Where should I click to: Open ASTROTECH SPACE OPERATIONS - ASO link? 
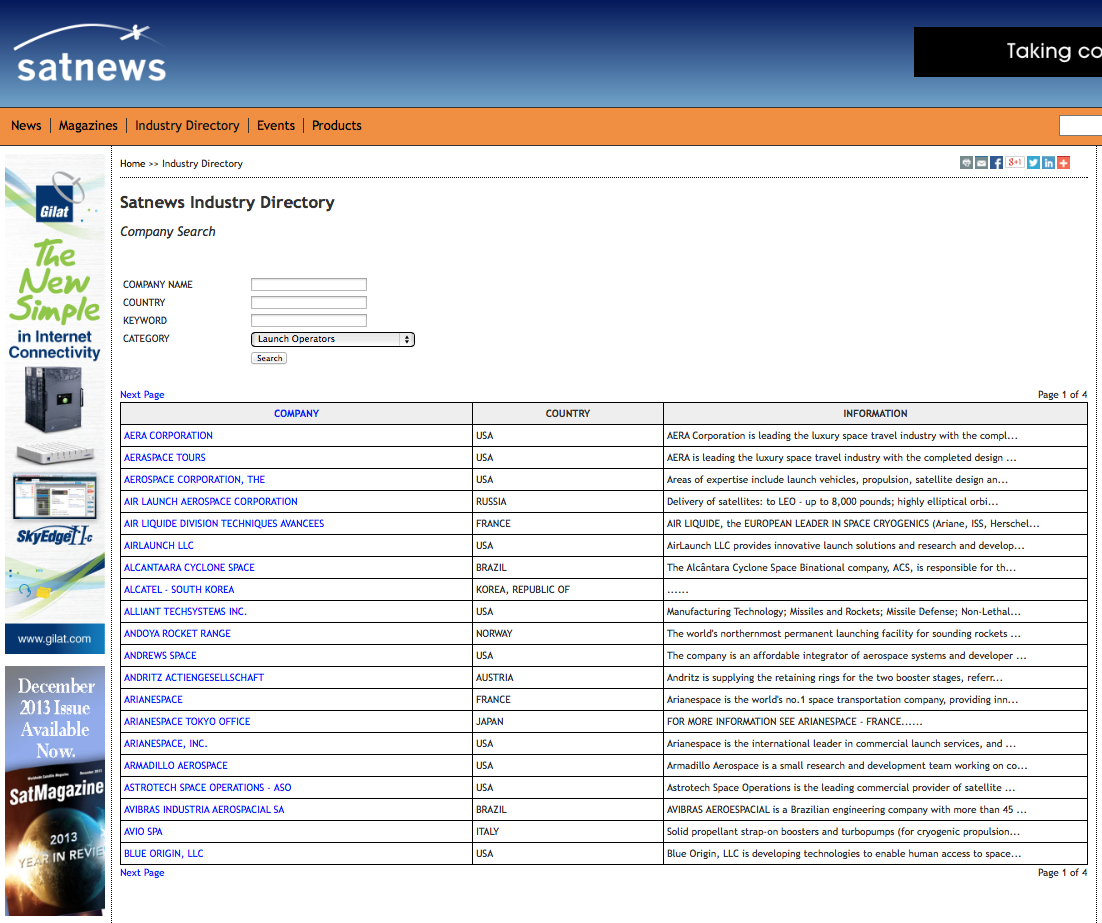point(207,787)
